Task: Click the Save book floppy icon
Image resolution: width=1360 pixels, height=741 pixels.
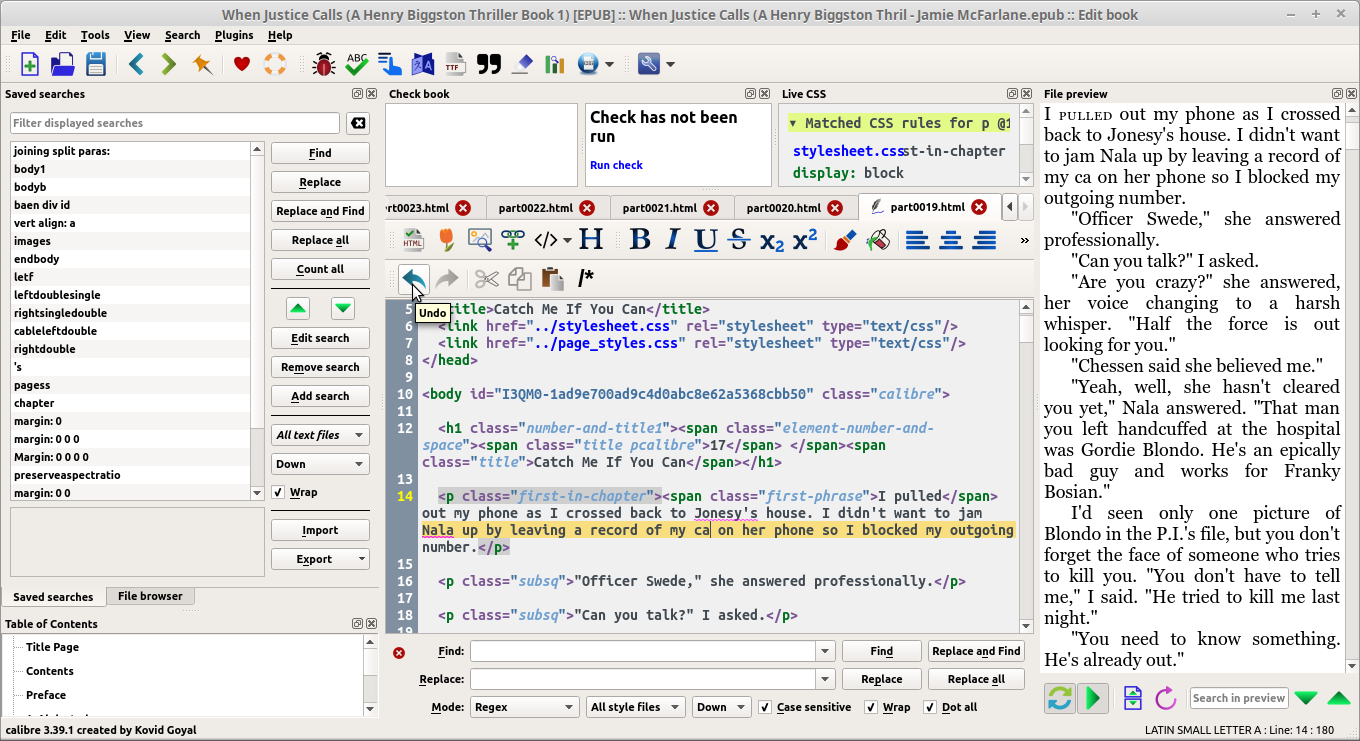Action: click(95, 64)
